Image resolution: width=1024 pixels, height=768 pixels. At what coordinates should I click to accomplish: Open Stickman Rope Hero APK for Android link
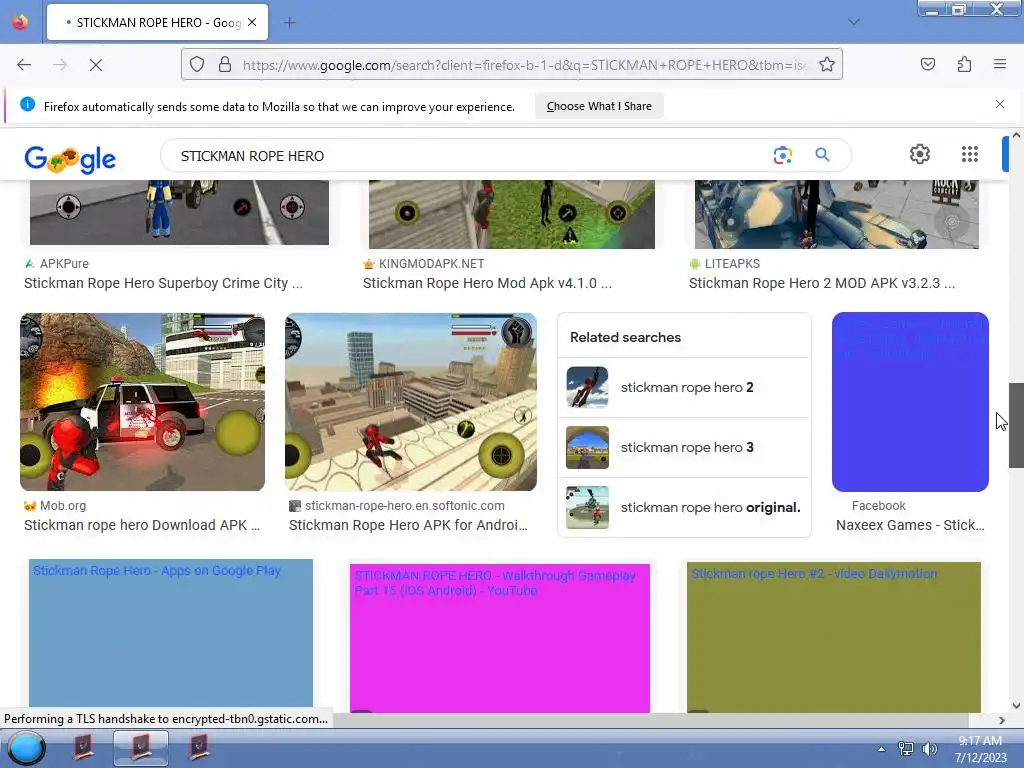coord(408,525)
